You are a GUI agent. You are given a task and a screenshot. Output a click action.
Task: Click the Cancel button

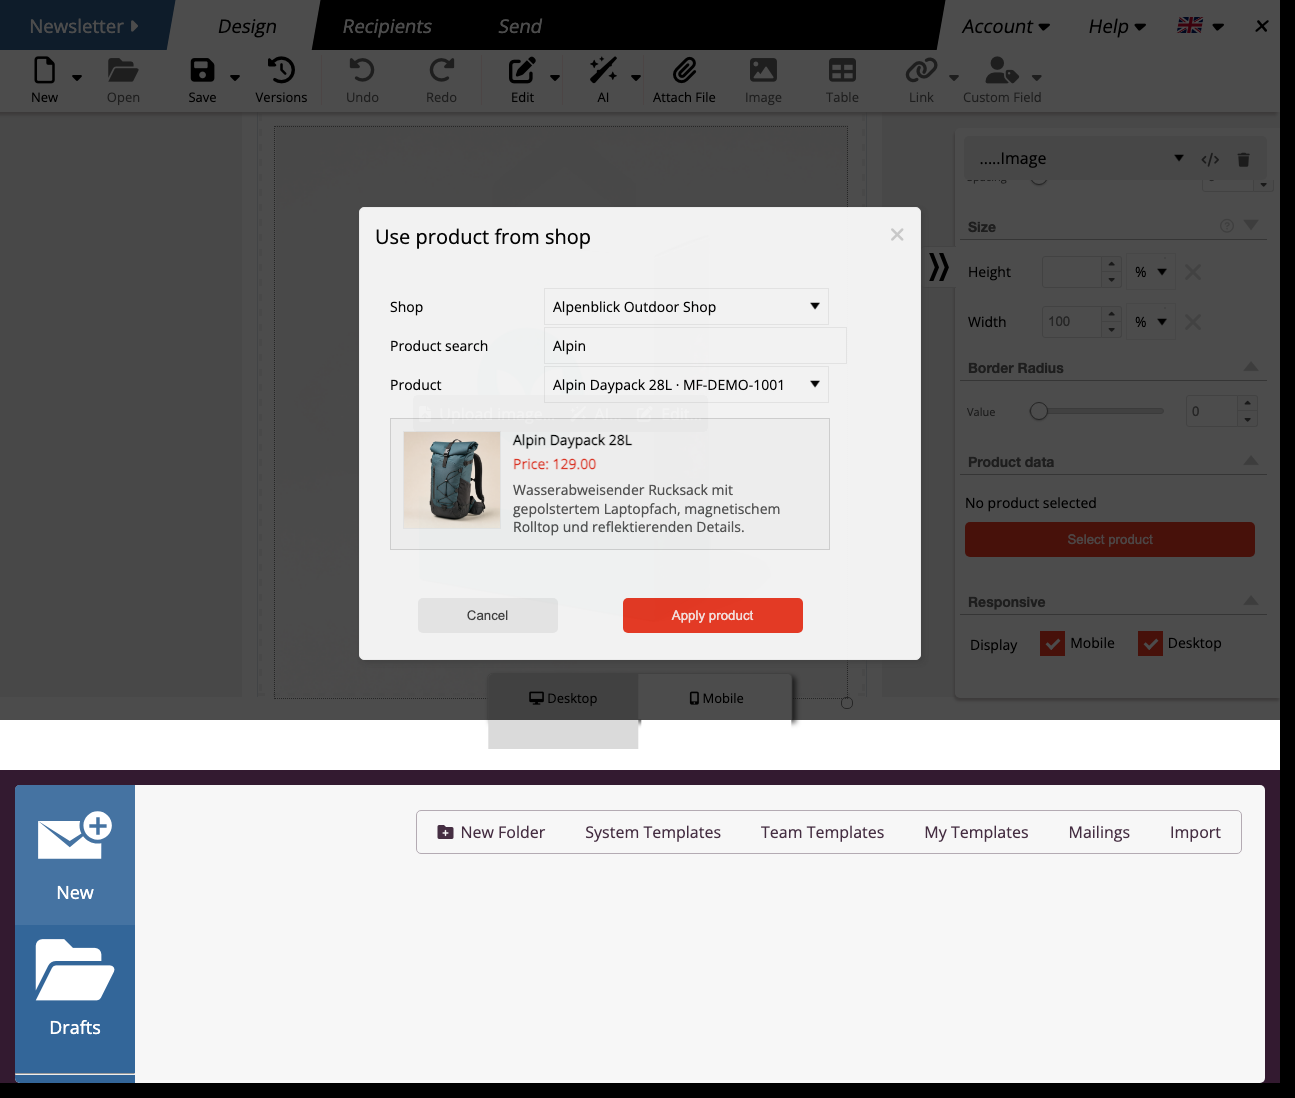(x=488, y=615)
